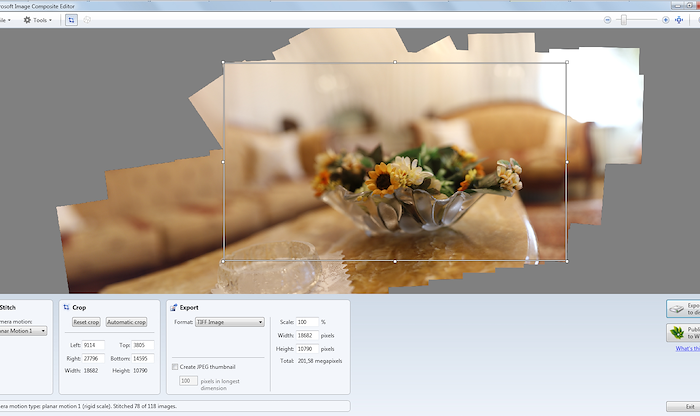Click the Publish to Web button

[x=683, y=333]
